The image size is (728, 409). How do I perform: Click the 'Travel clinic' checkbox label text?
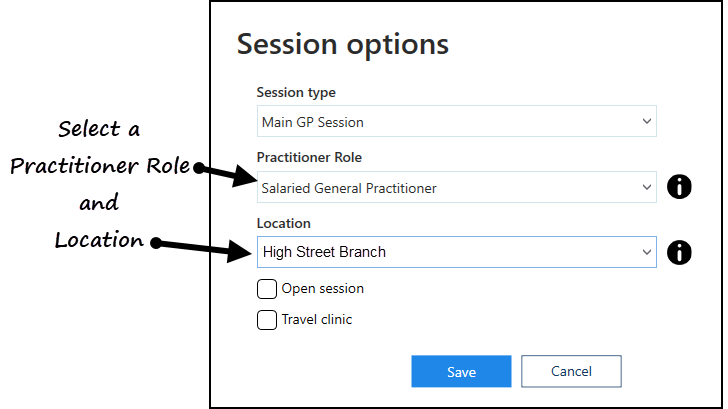(317, 319)
